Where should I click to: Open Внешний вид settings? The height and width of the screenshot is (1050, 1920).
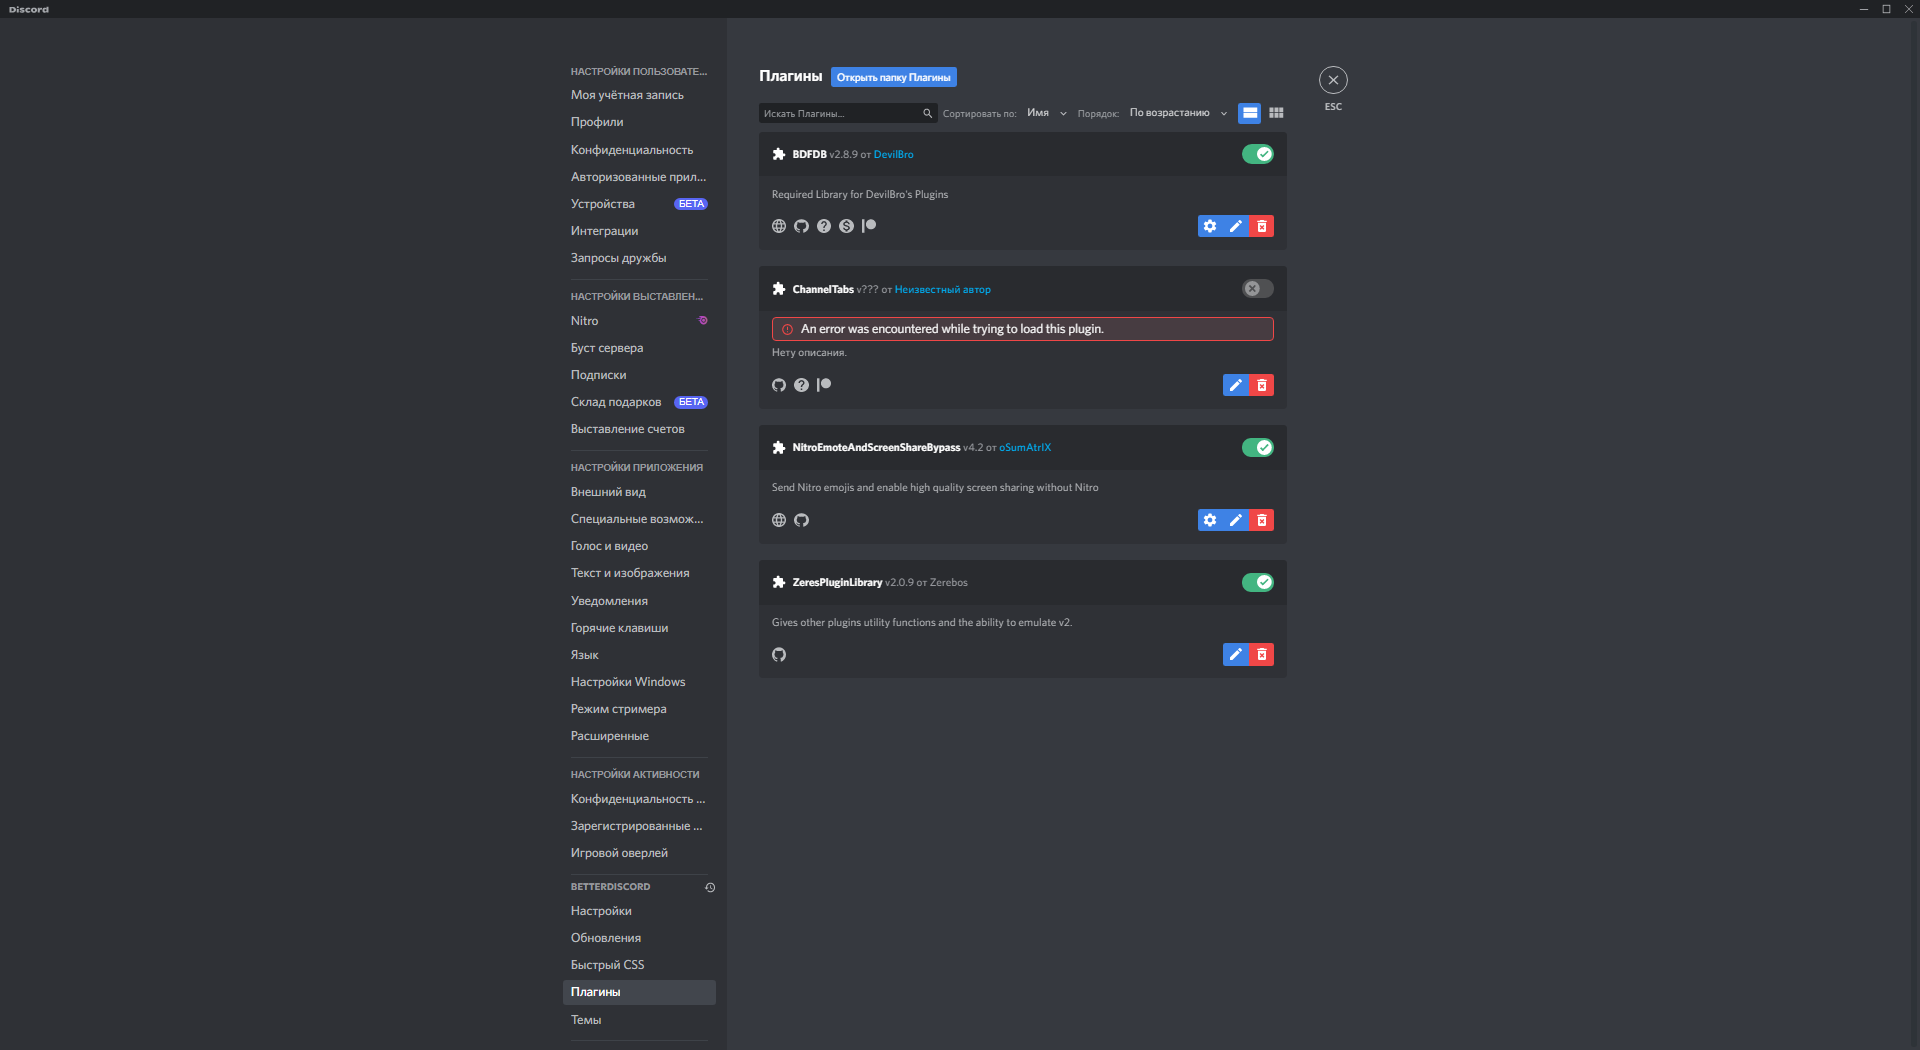(639, 492)
